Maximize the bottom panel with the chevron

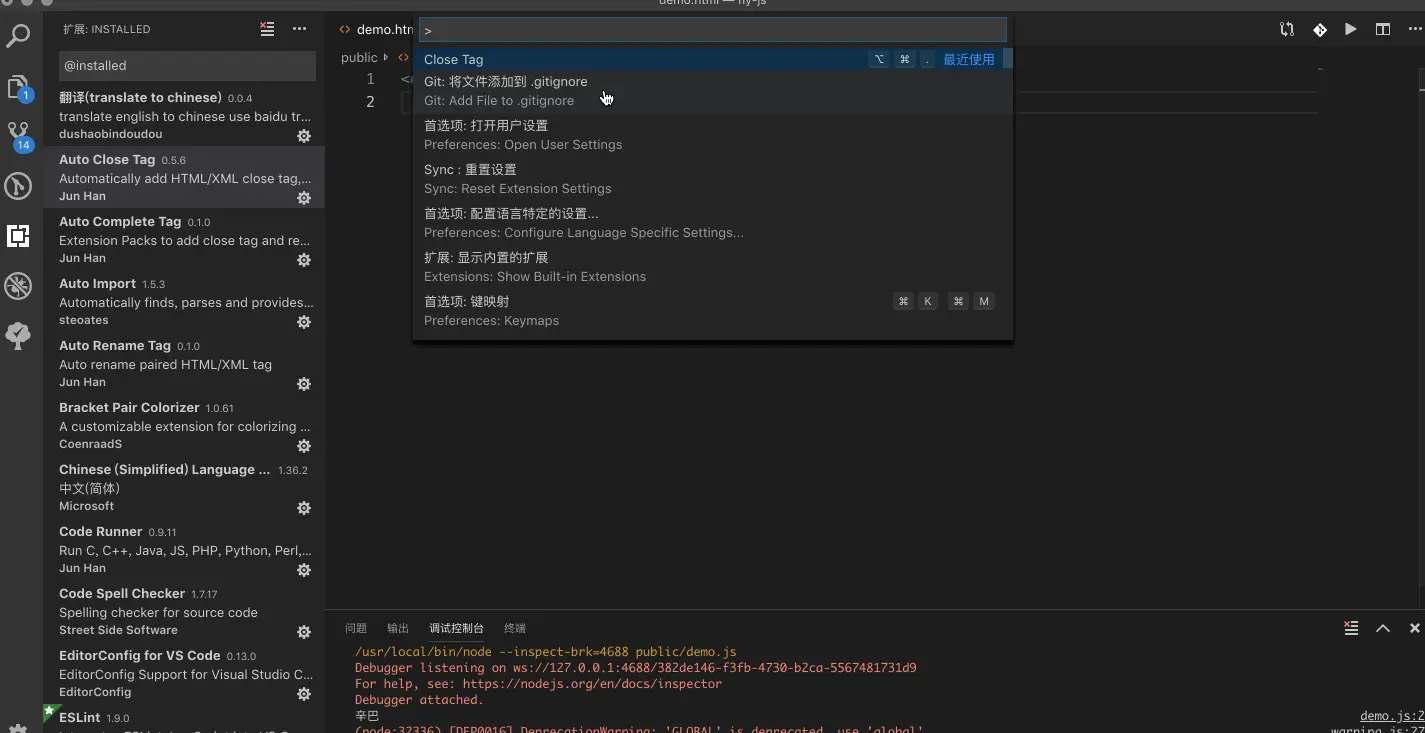click(x=1383, y=628)
